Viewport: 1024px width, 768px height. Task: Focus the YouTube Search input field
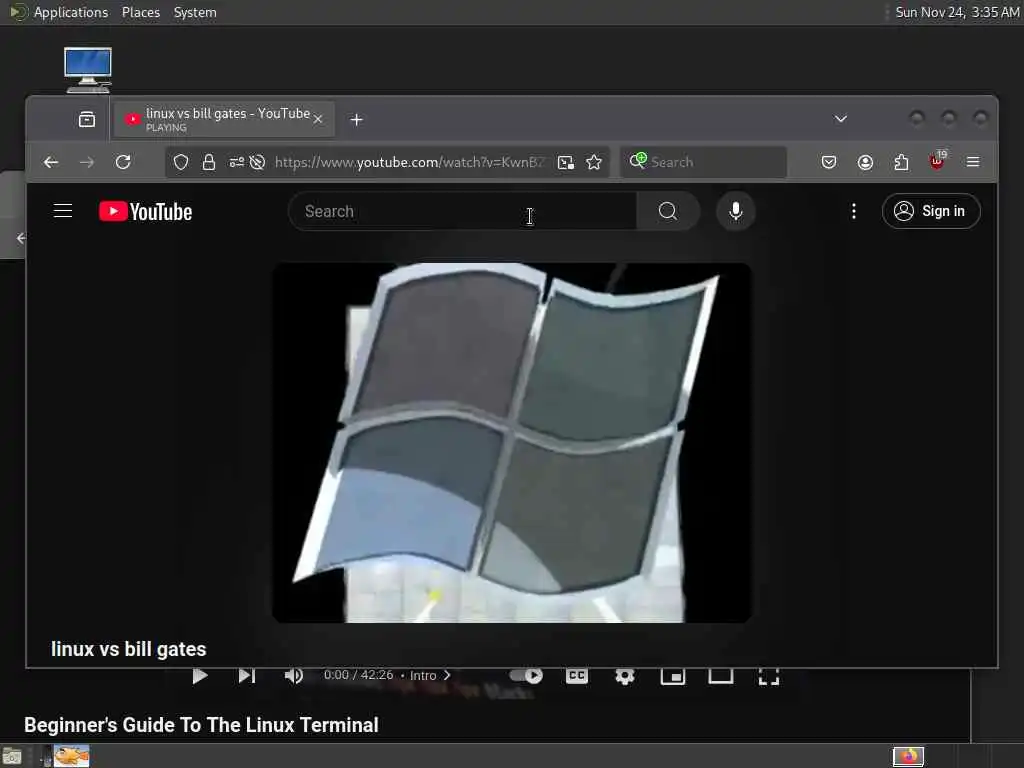click(462, 211)
